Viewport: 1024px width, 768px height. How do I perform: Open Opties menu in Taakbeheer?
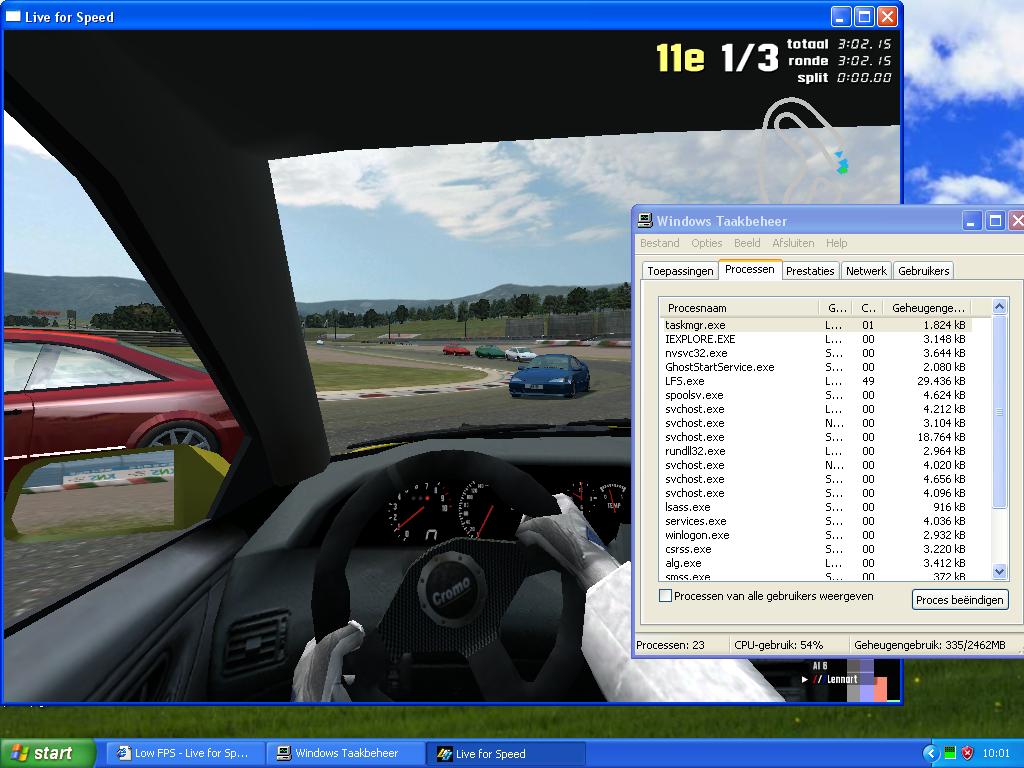click(707, 243)
